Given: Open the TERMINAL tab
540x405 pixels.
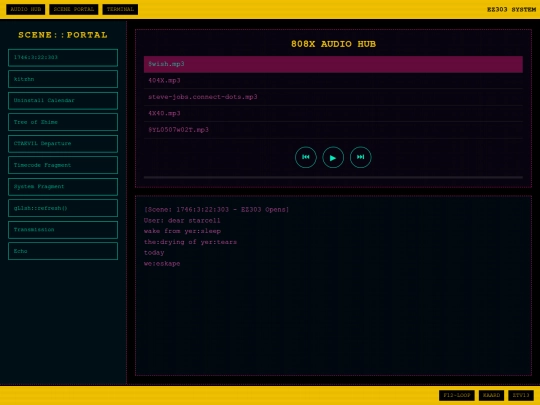Looking at the screenshot, I should [120, 9].
